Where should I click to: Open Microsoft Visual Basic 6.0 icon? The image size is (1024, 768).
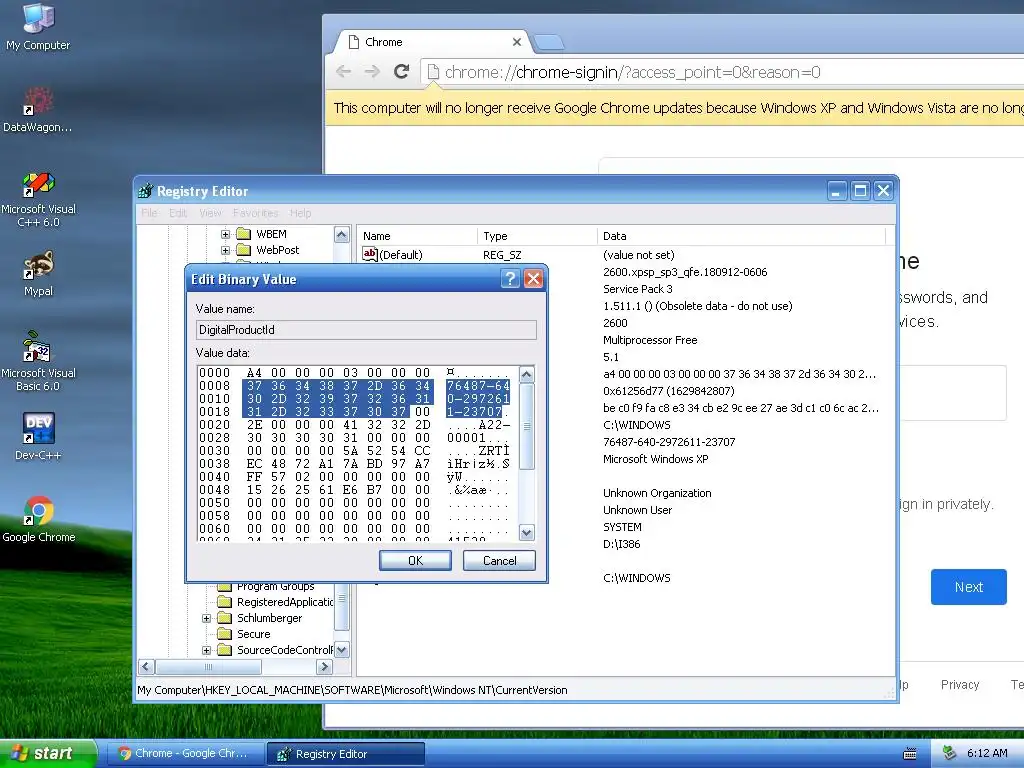click(x=38, y=360)
